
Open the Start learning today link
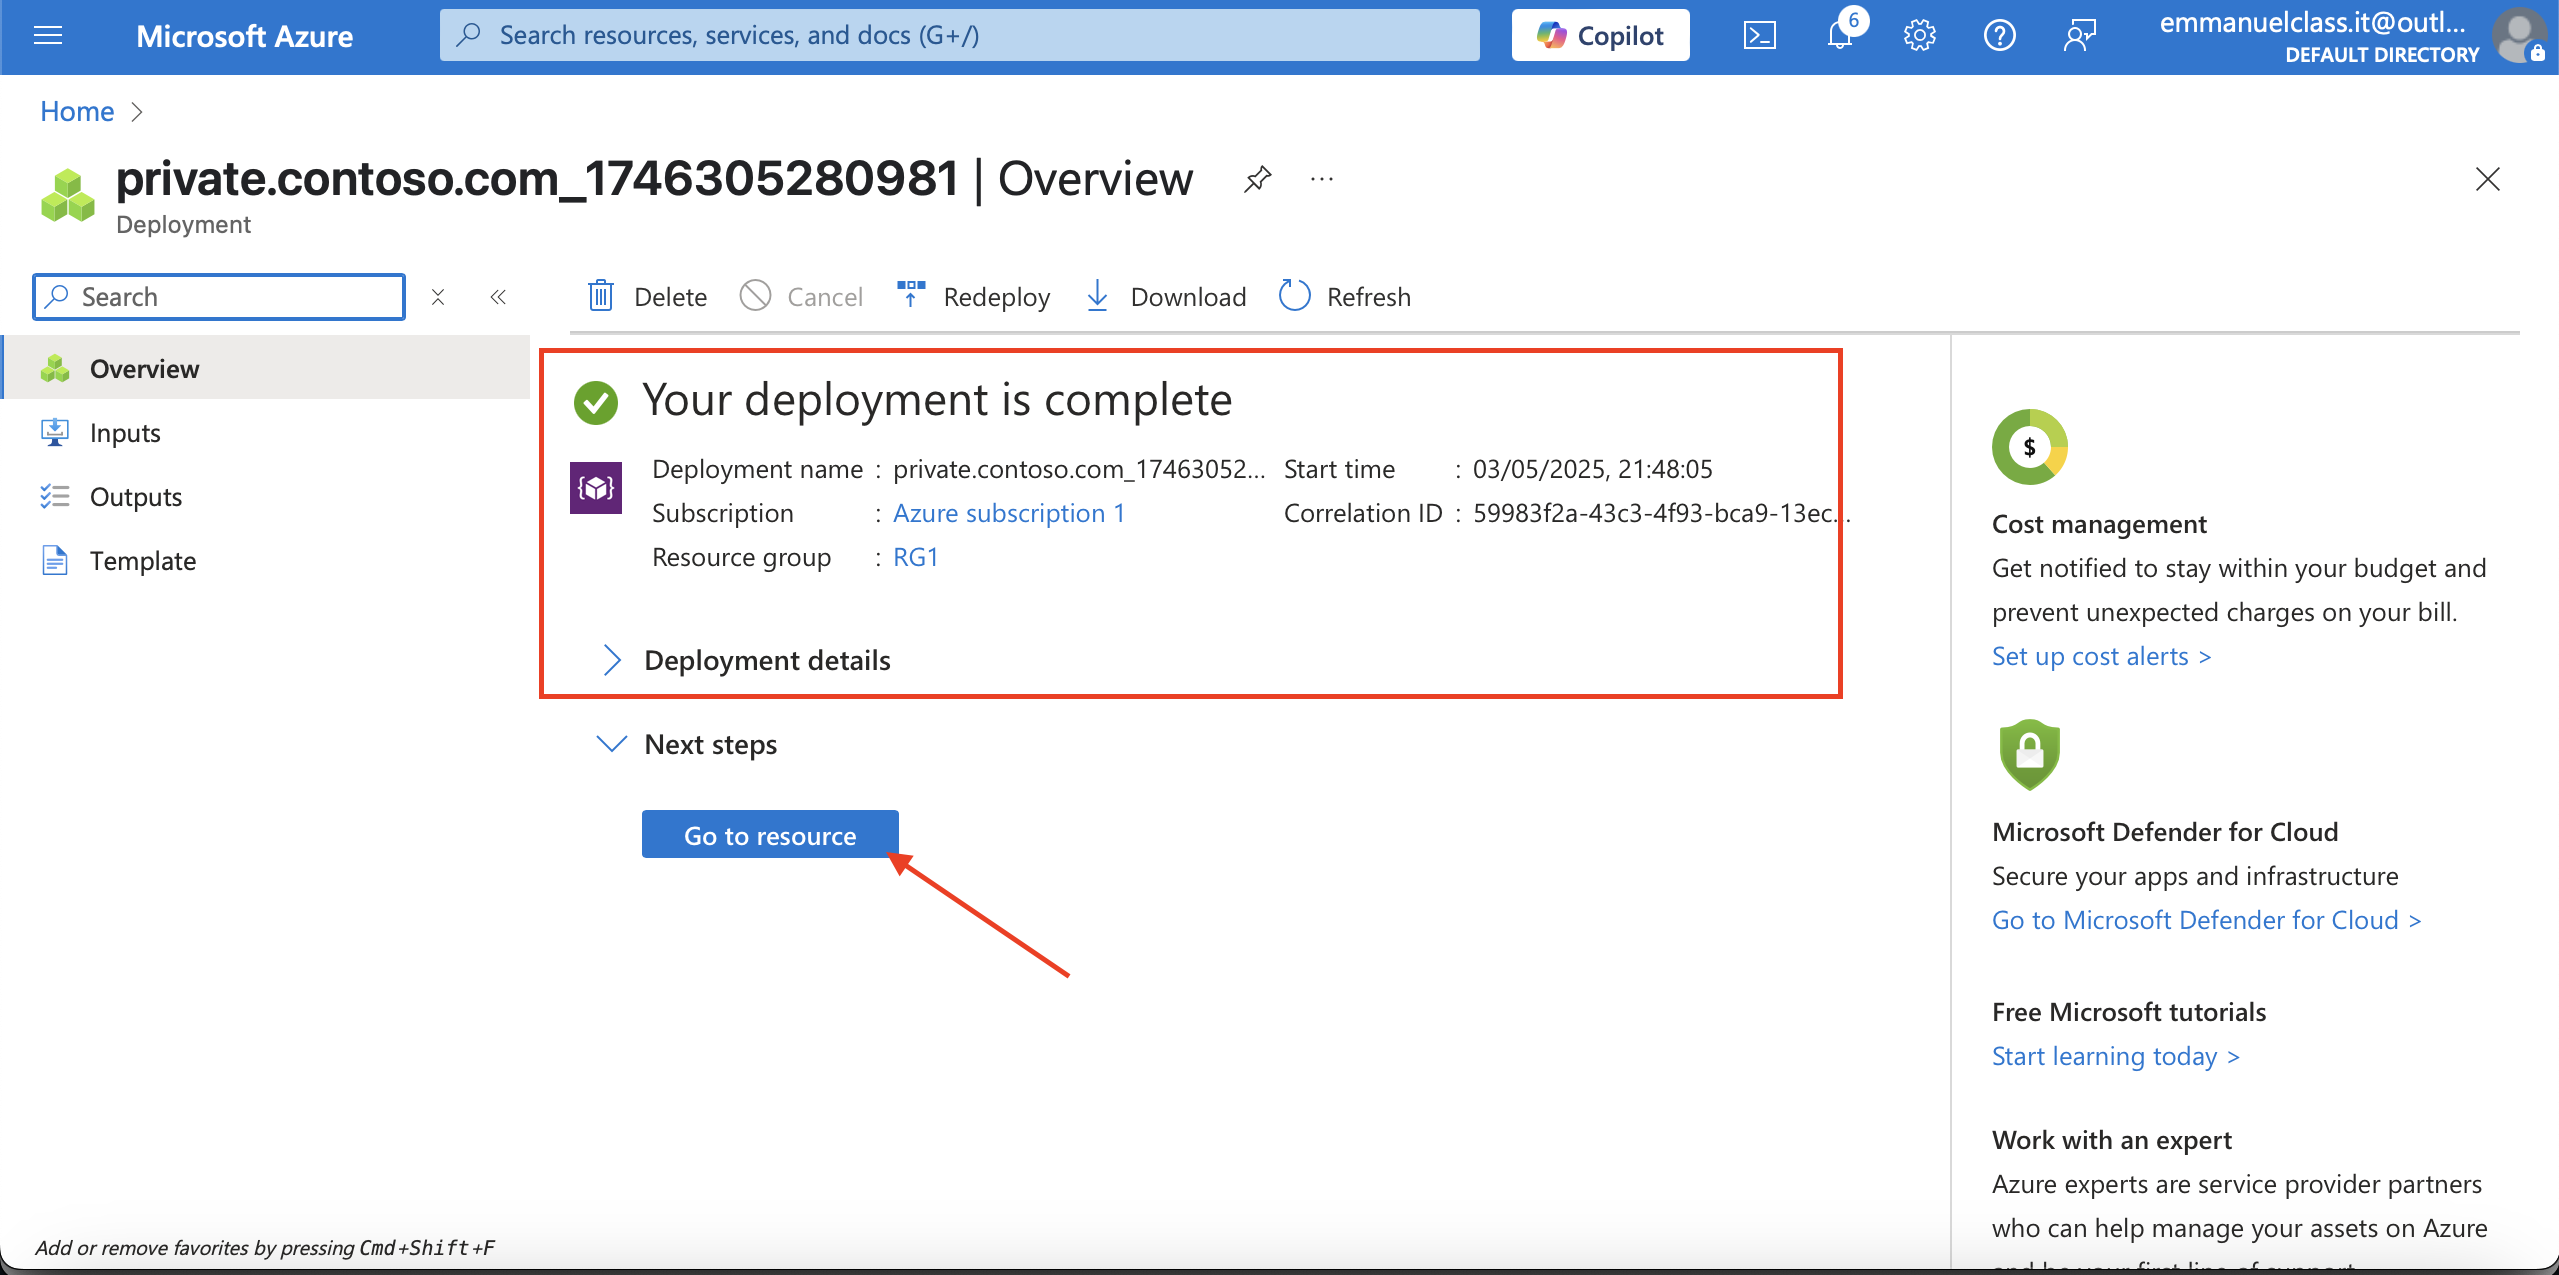click(x=2116, y=1056)
